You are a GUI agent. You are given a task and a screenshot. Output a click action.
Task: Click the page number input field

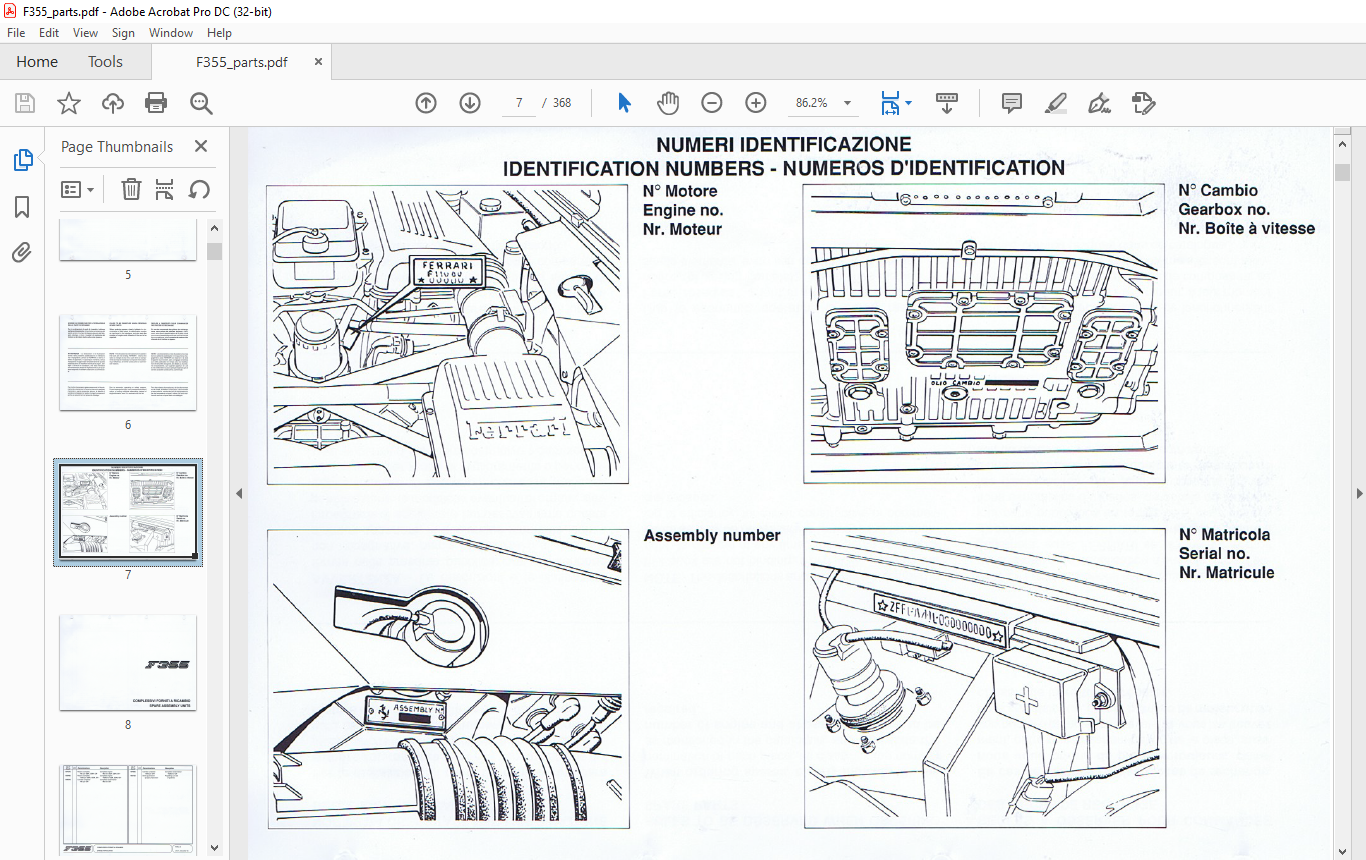pyautogui.click(x=519, y=103)
